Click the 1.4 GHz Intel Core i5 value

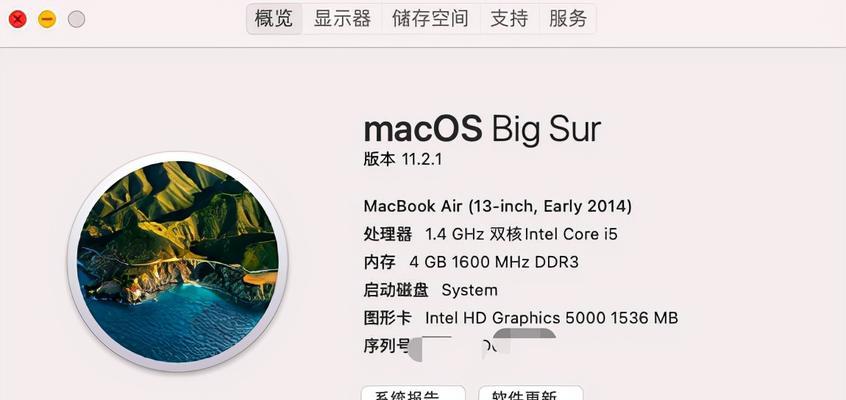(521, 234)
